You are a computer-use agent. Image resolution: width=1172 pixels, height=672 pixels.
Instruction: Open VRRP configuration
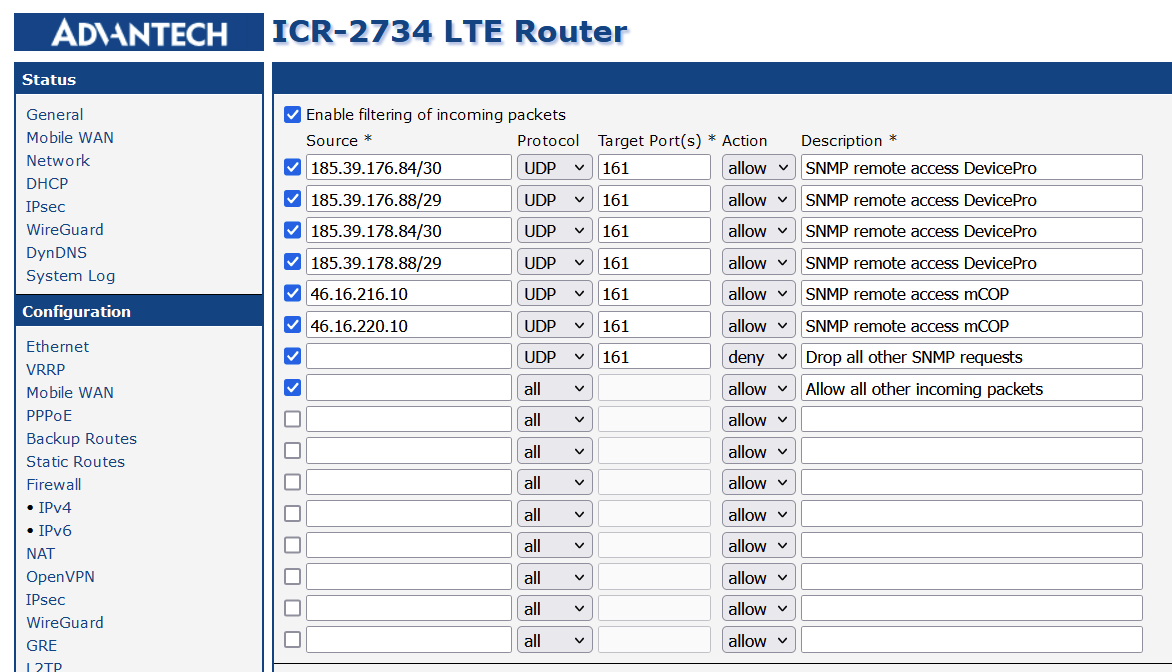point(46,369)
